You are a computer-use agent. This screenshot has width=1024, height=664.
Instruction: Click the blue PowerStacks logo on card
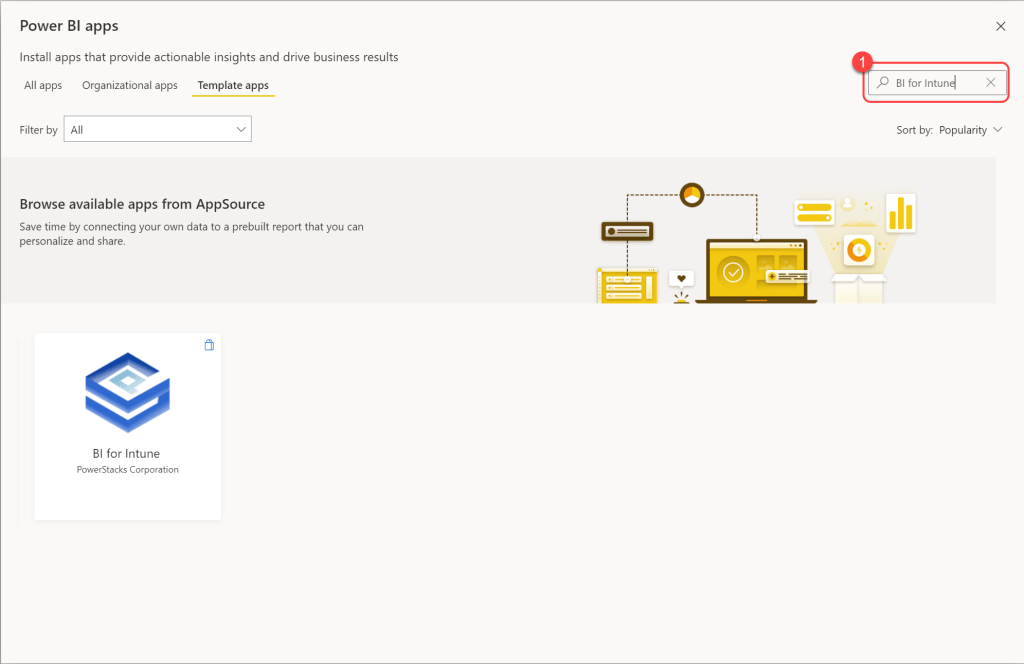(127, 392)
